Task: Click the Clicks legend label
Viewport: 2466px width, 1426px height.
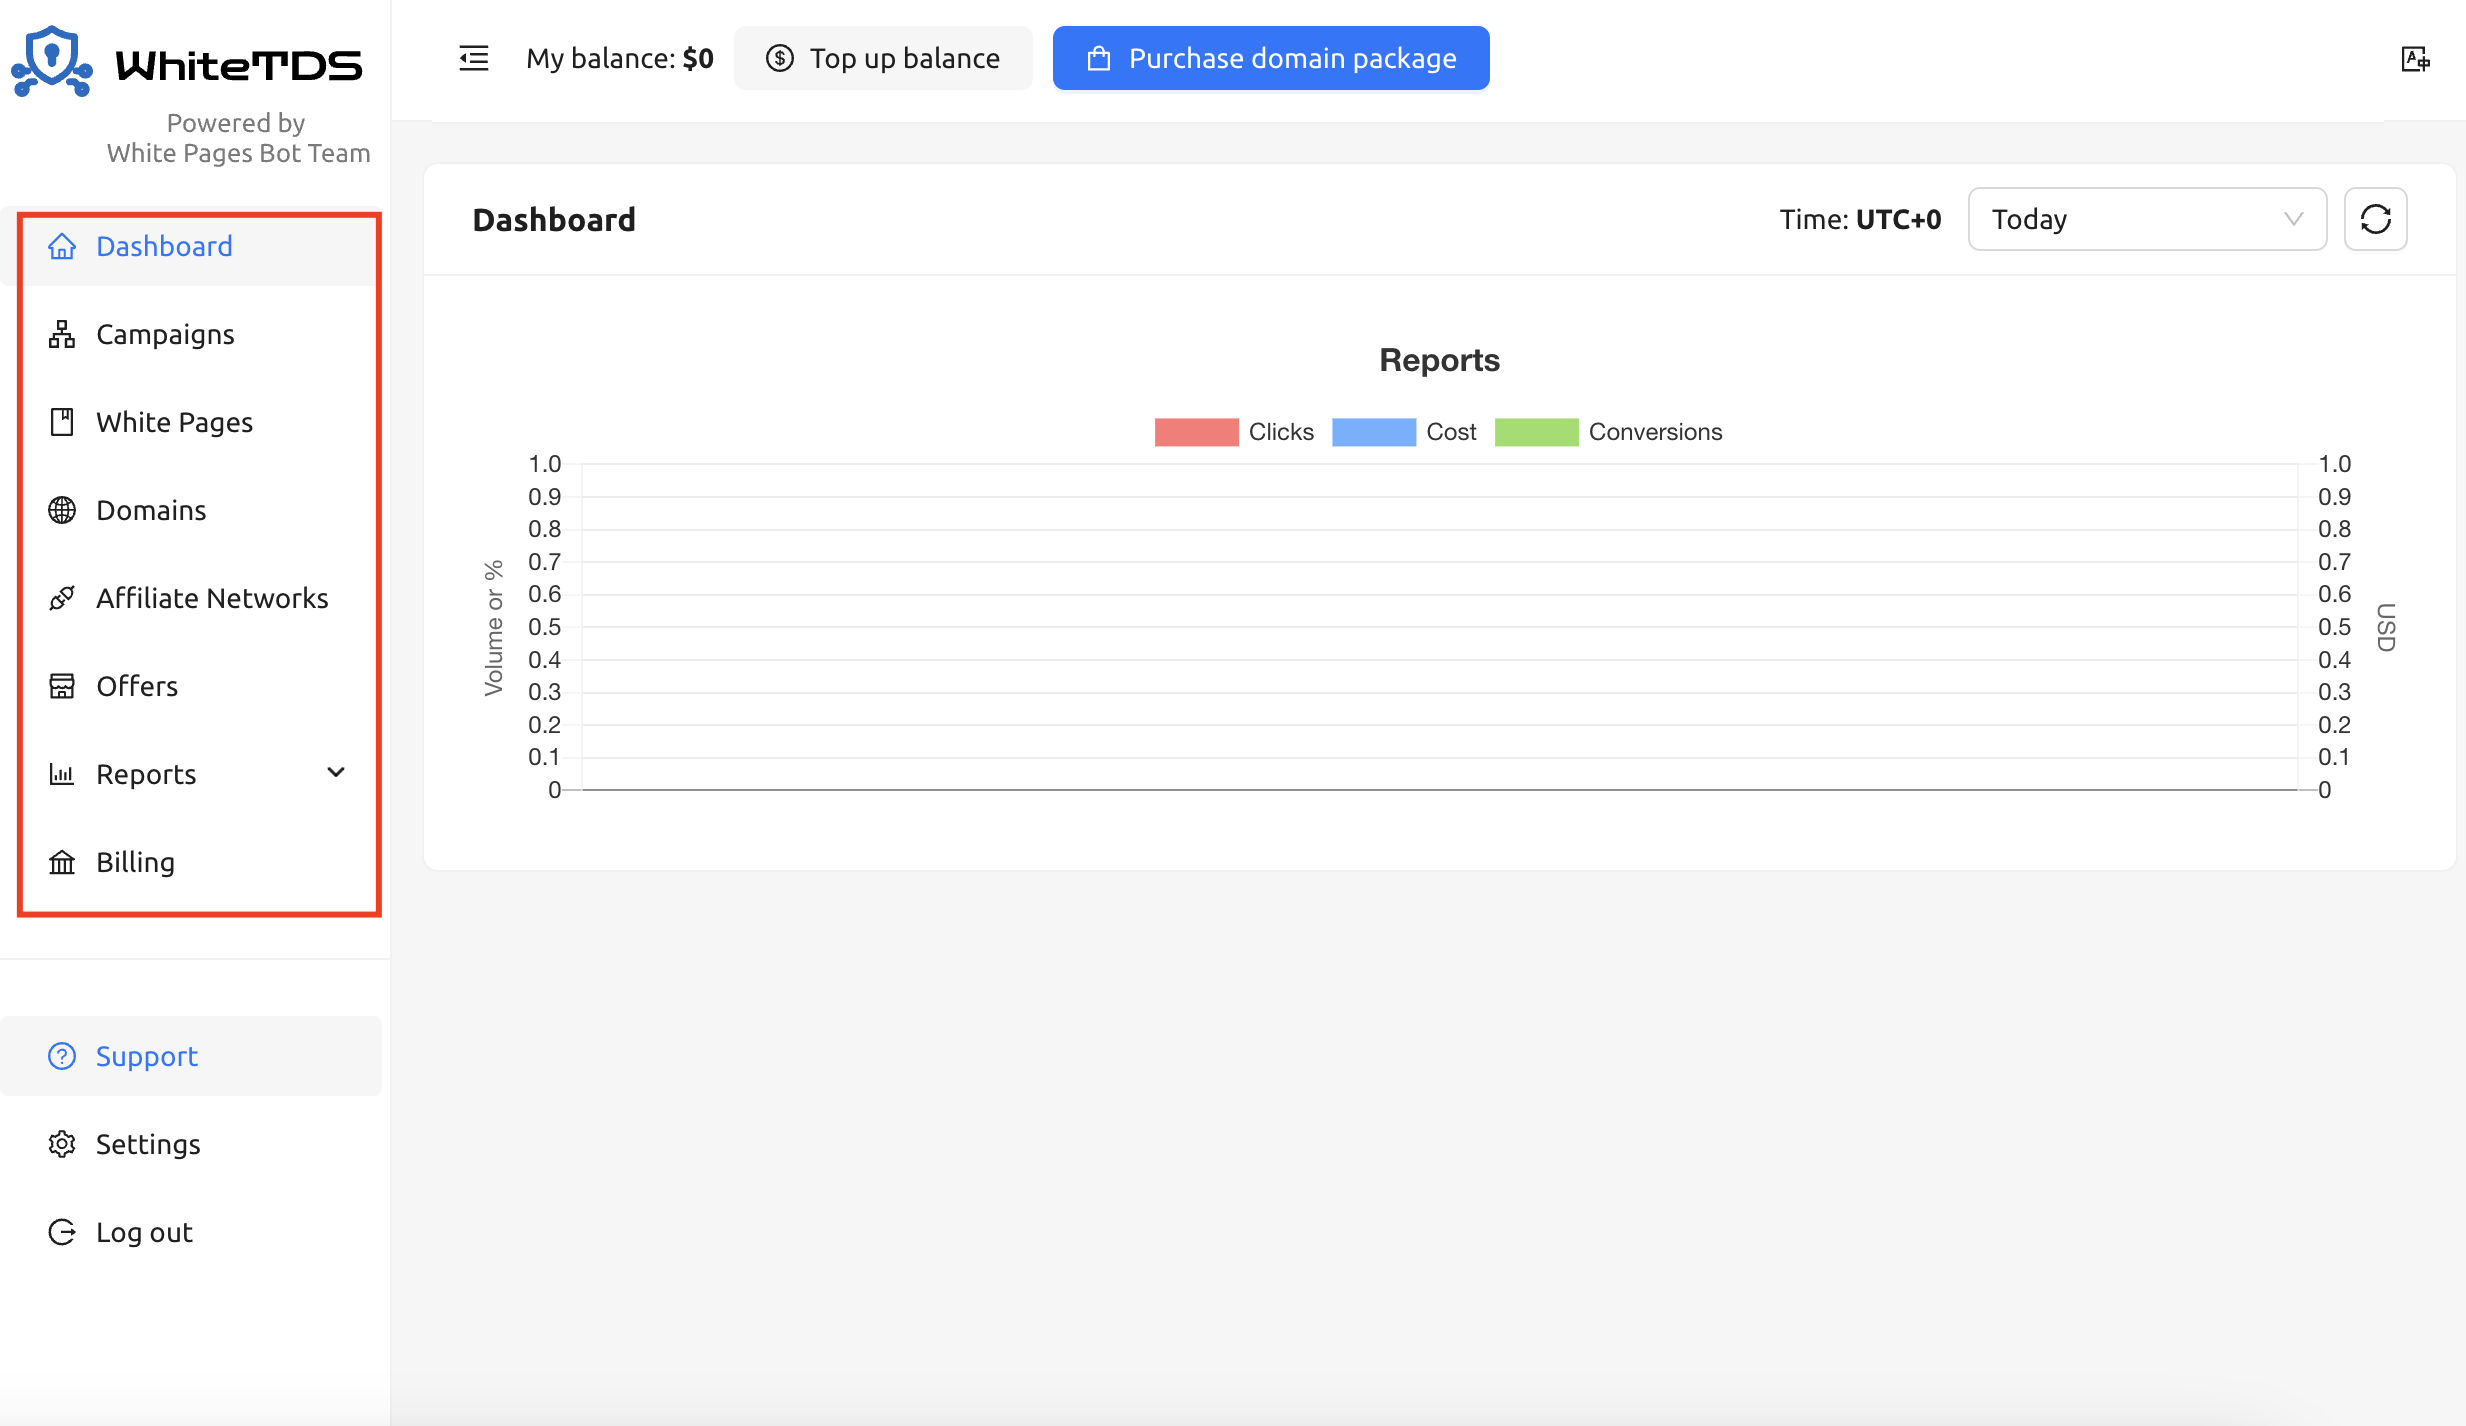Action: (1281, 432)
